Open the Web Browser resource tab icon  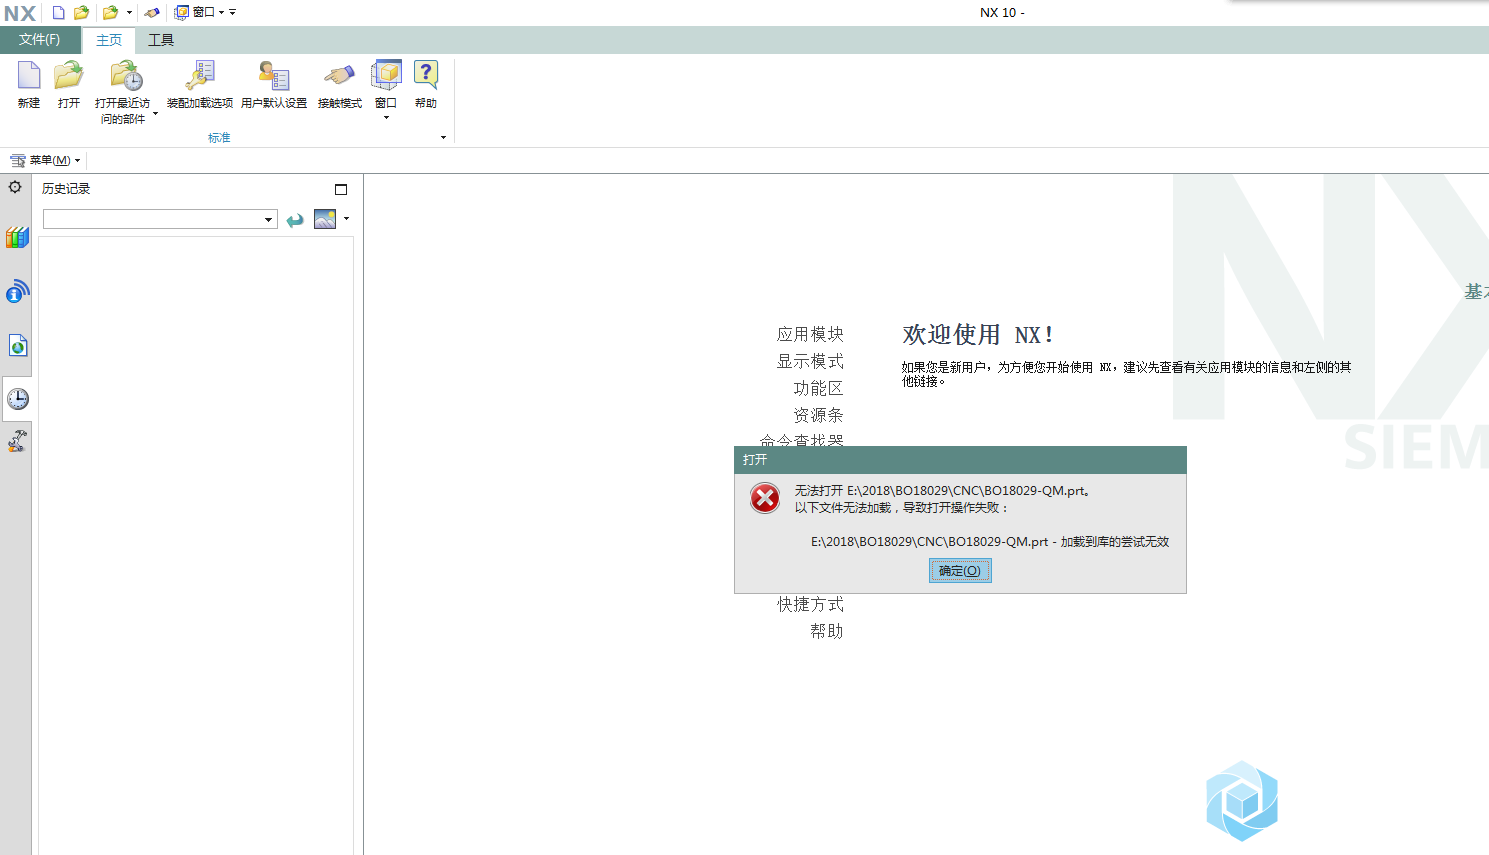[x=17, y=345]
